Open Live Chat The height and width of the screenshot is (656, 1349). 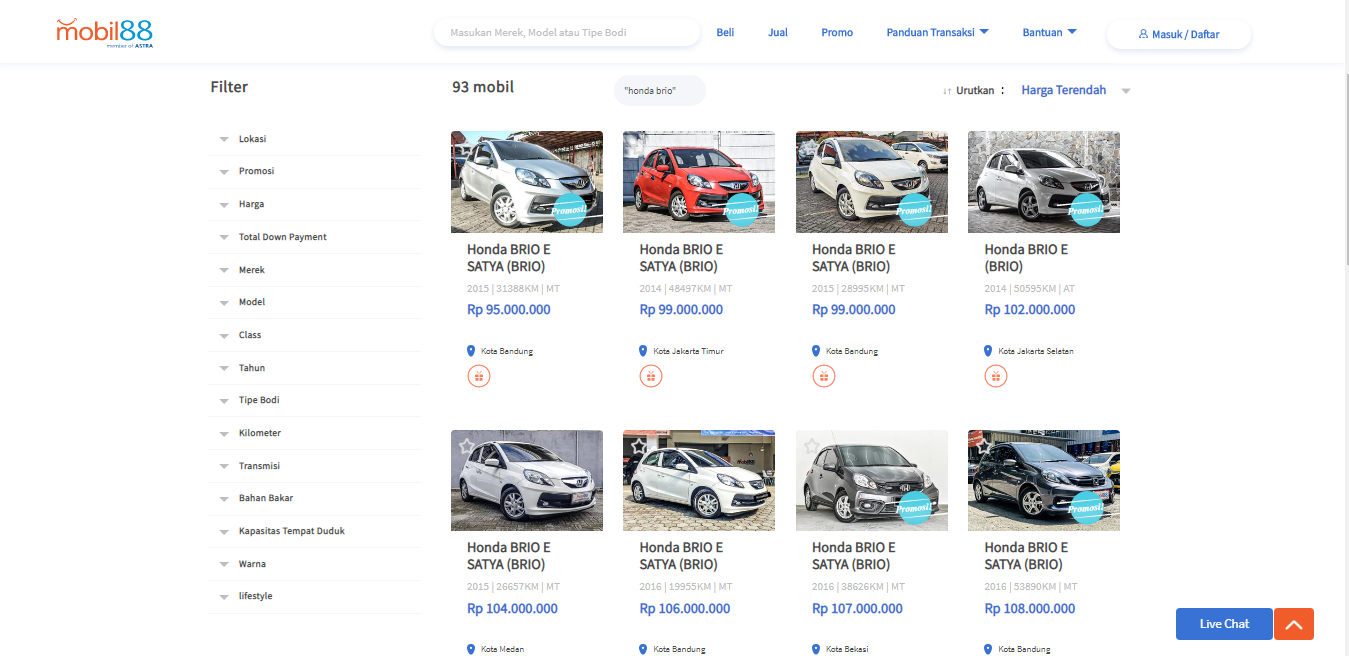coord(1224,624)
